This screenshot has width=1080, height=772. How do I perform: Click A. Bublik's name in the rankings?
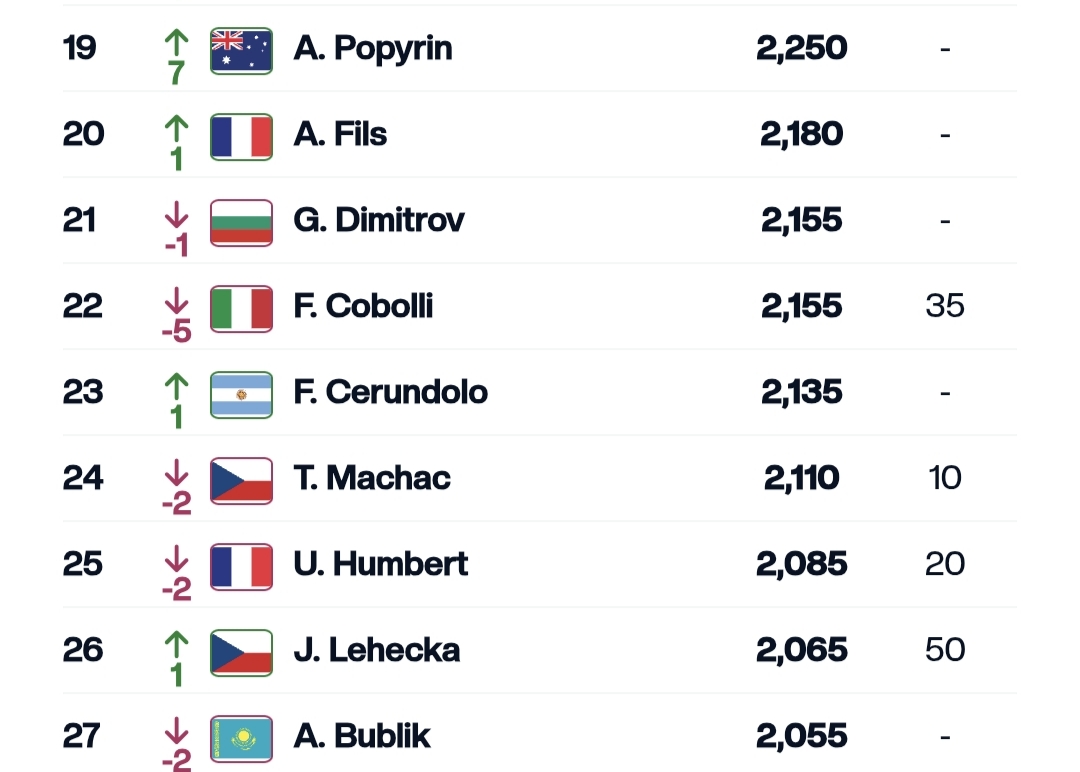tap(362, 737)
